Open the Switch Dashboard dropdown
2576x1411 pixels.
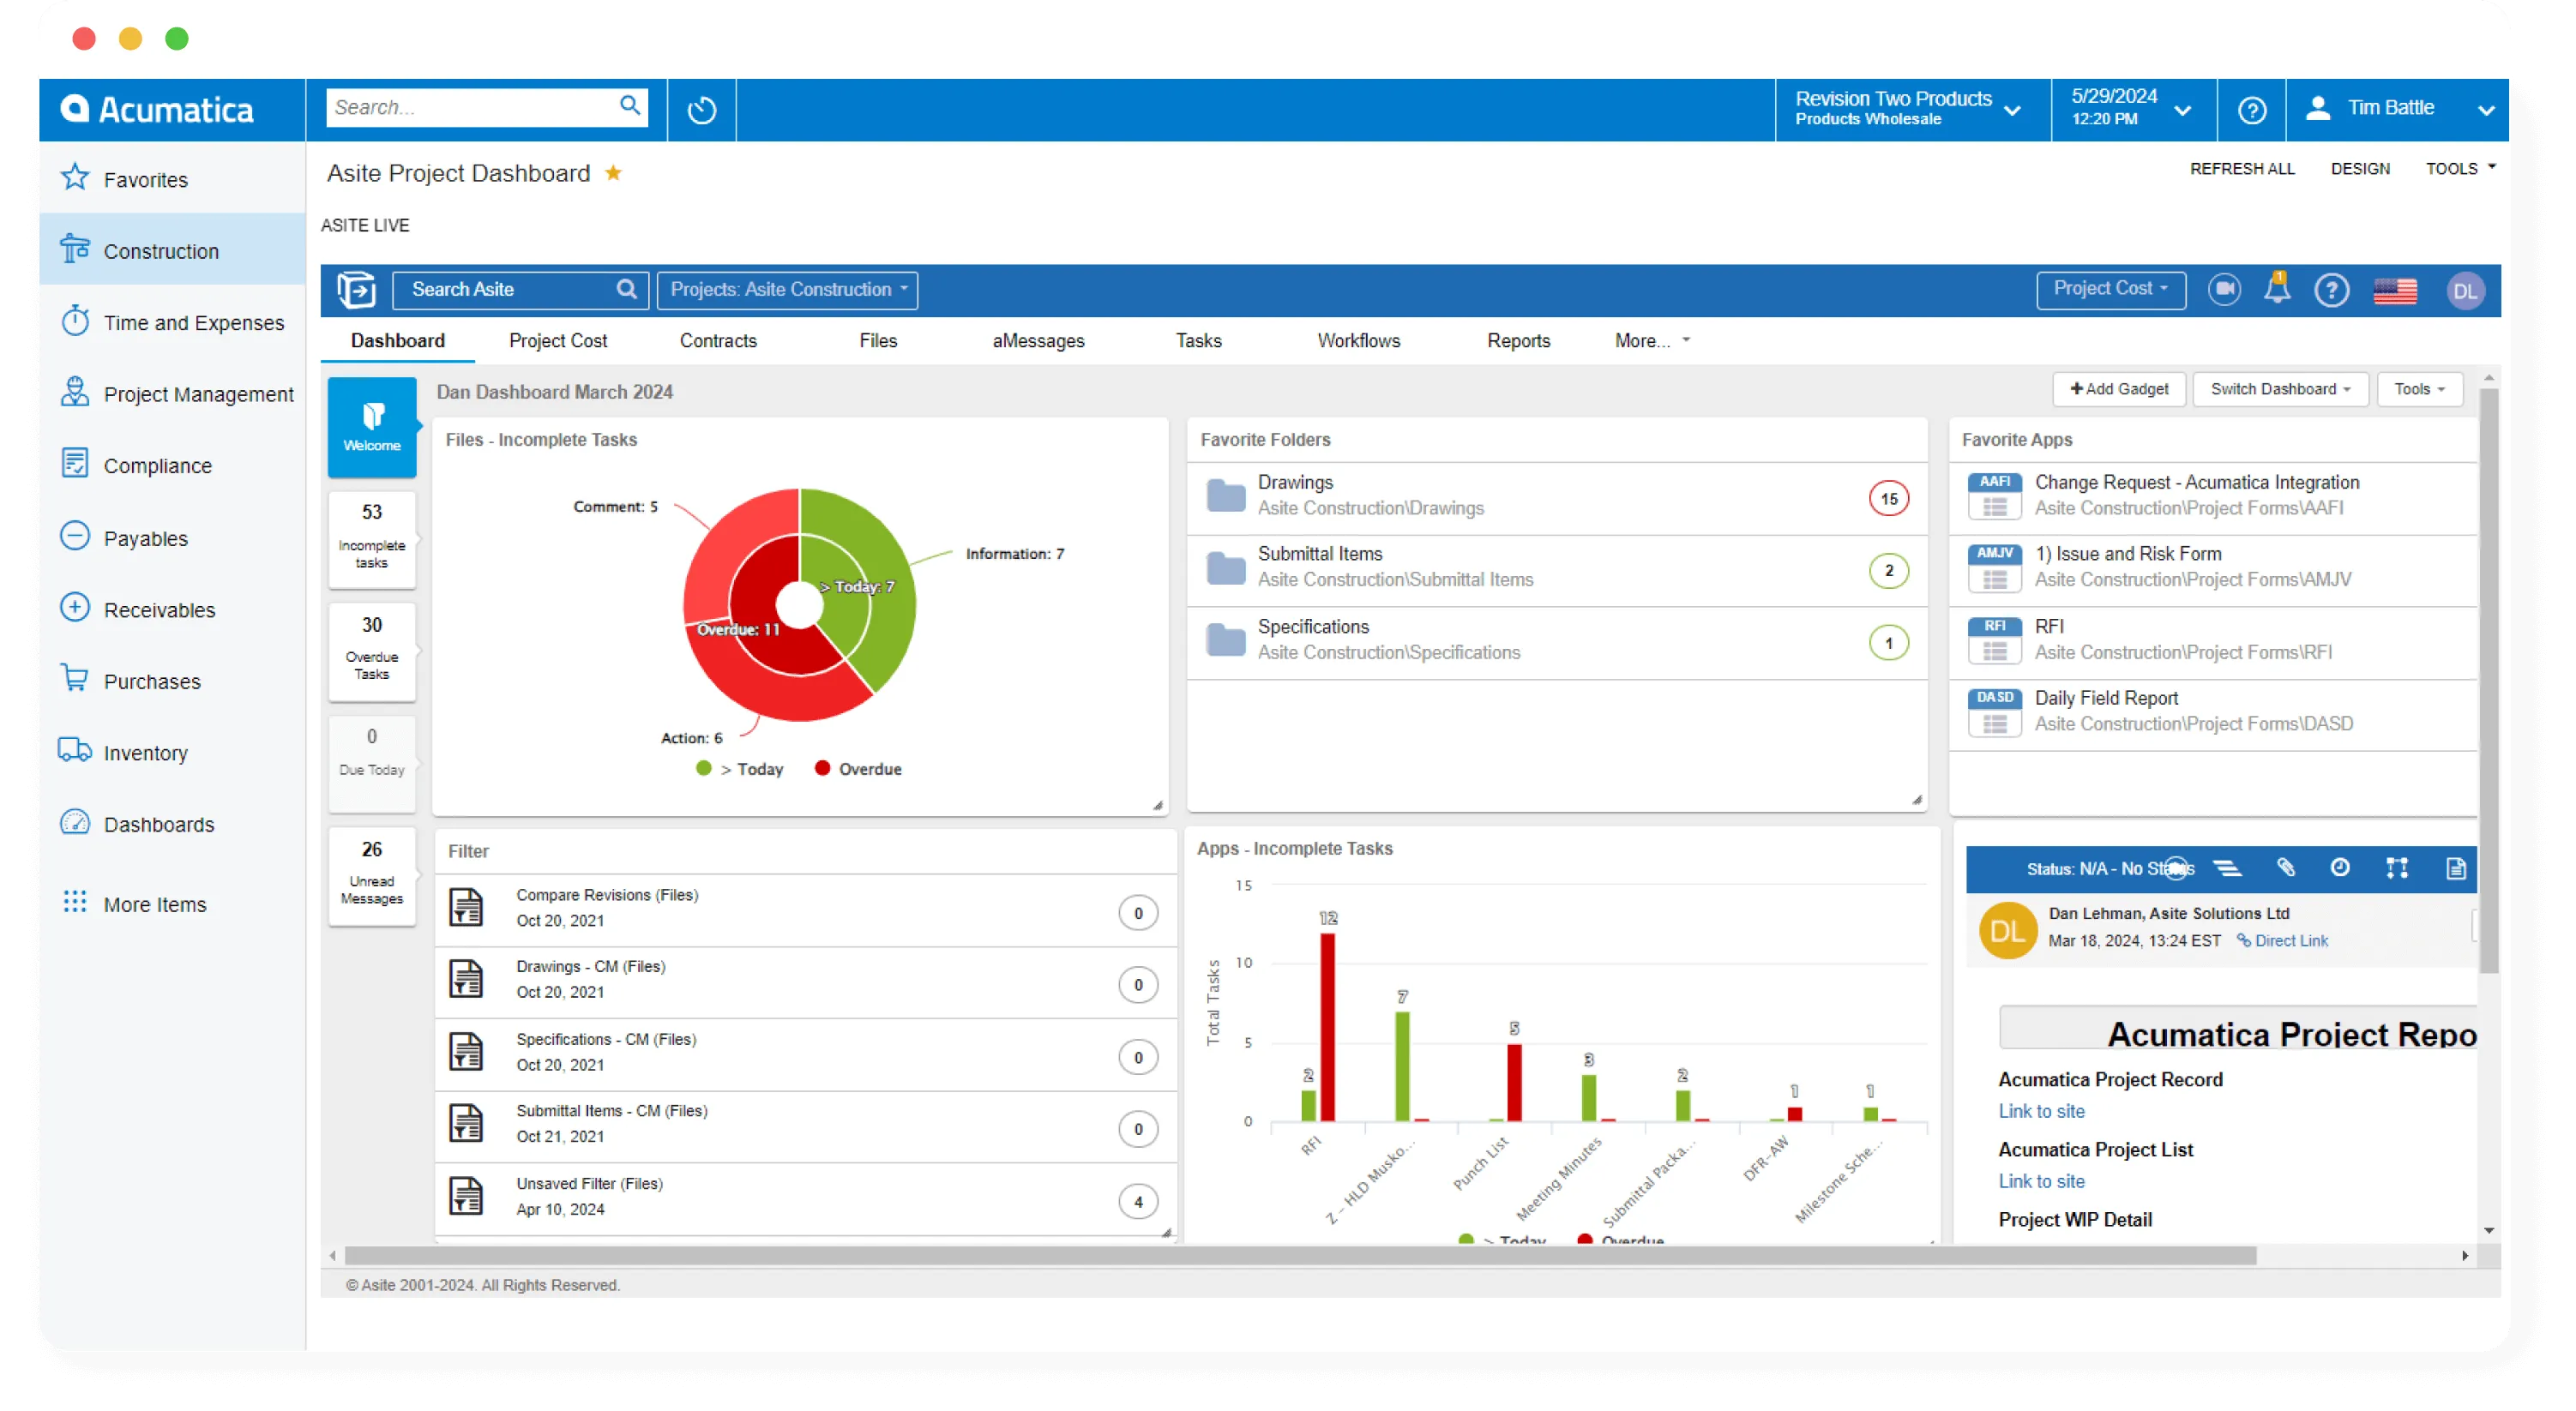[x=2279, y=389]
